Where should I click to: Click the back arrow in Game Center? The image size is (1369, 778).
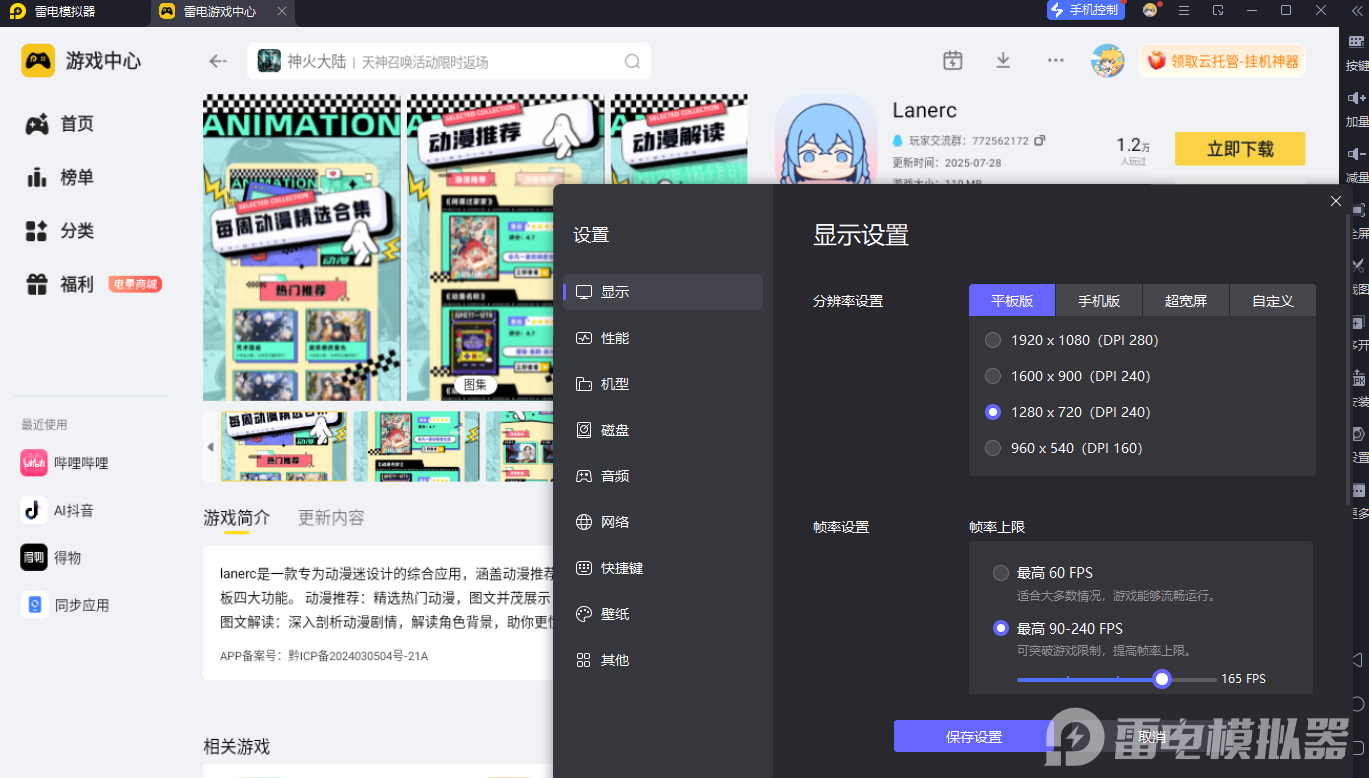[x=218, y=61]
